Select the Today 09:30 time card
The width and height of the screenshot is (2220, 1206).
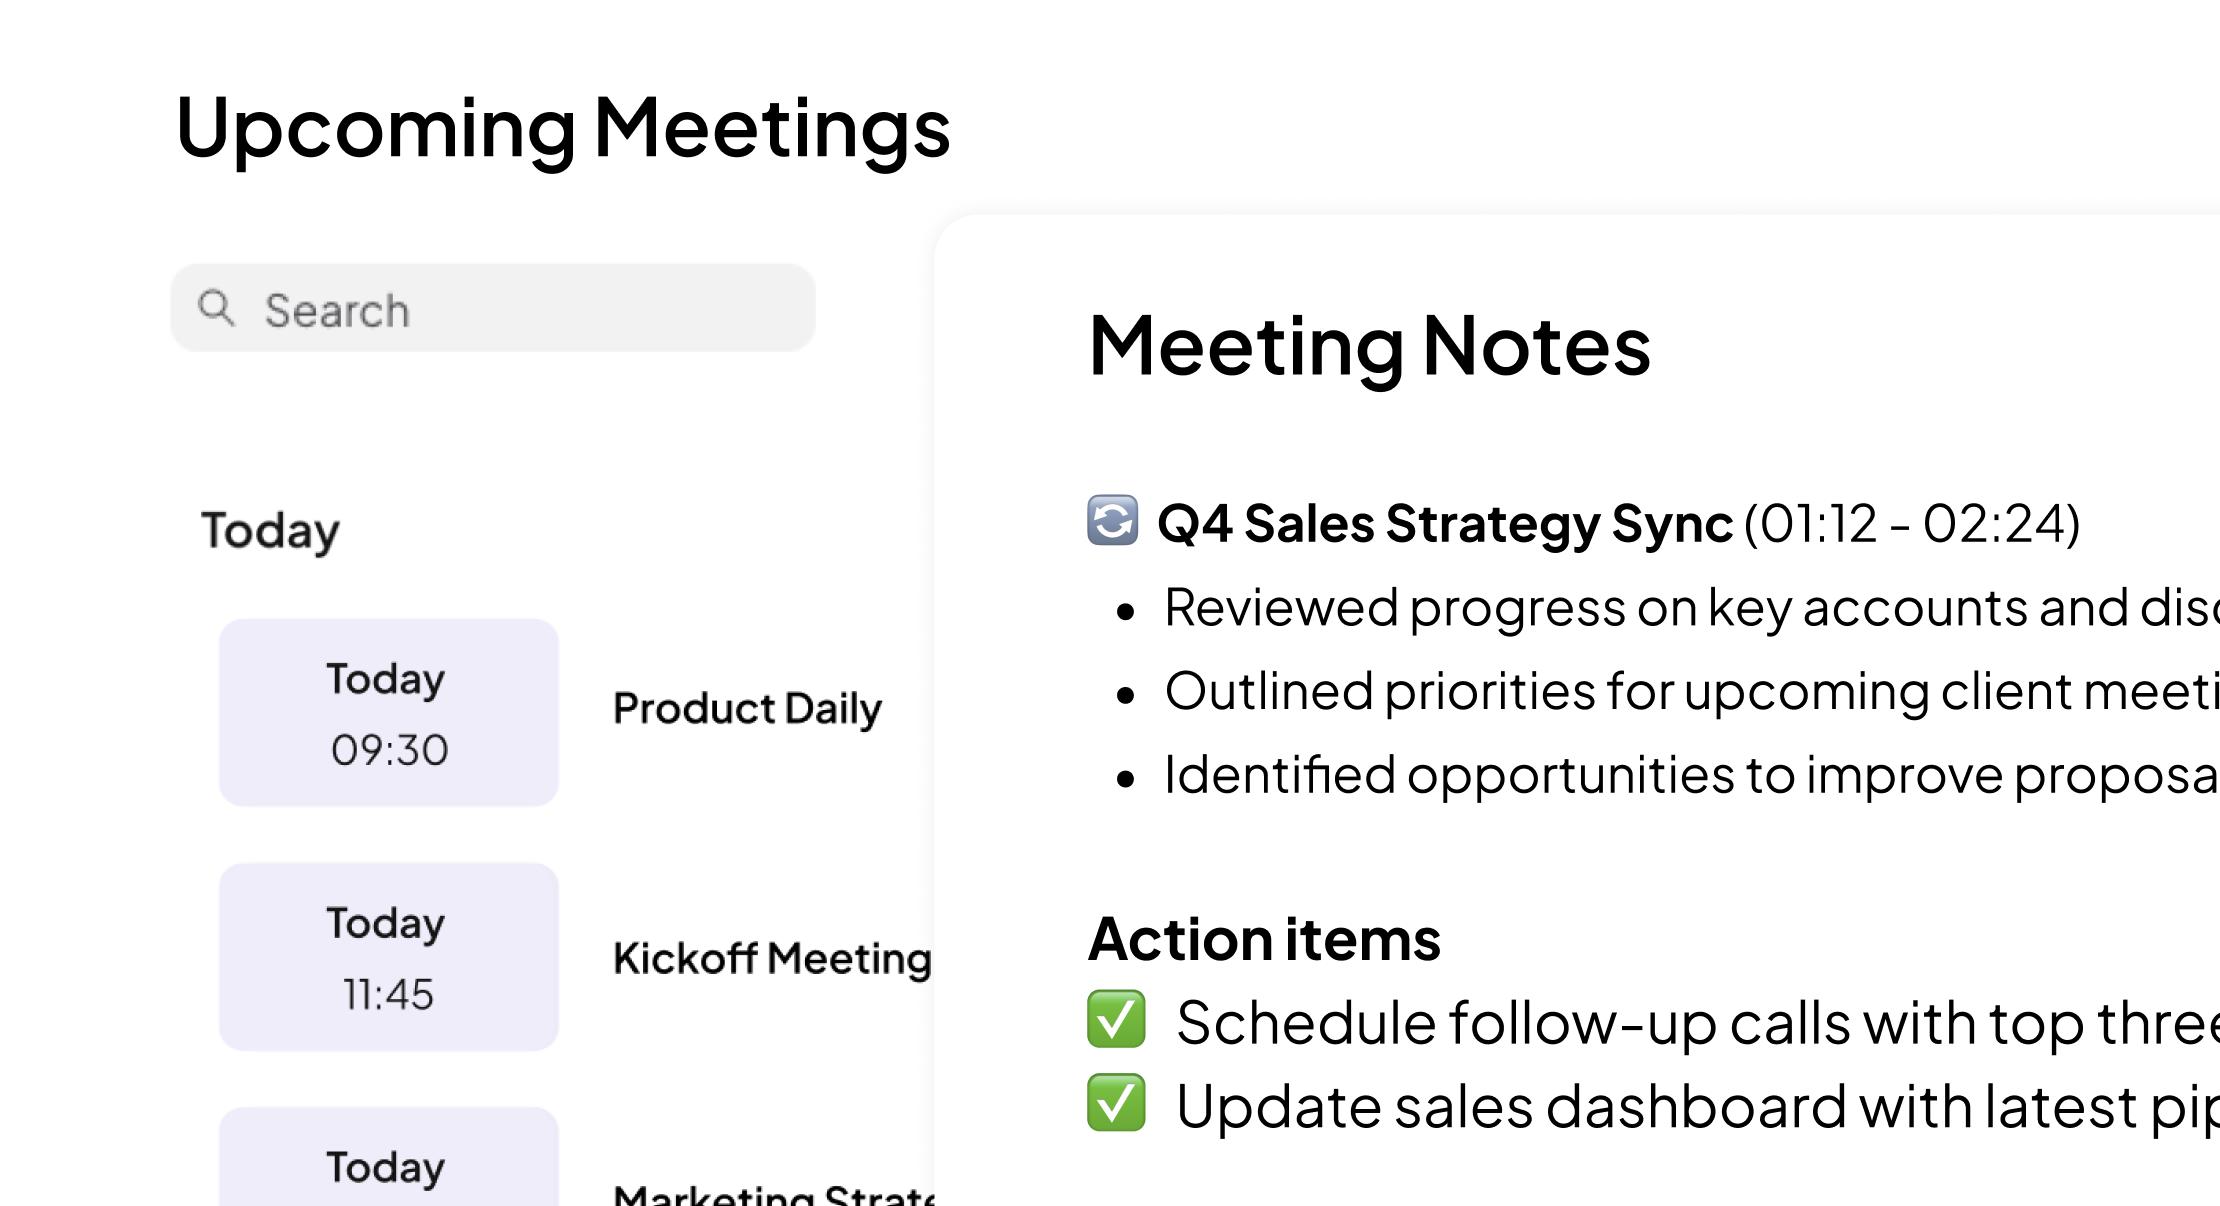pos(389,713)
